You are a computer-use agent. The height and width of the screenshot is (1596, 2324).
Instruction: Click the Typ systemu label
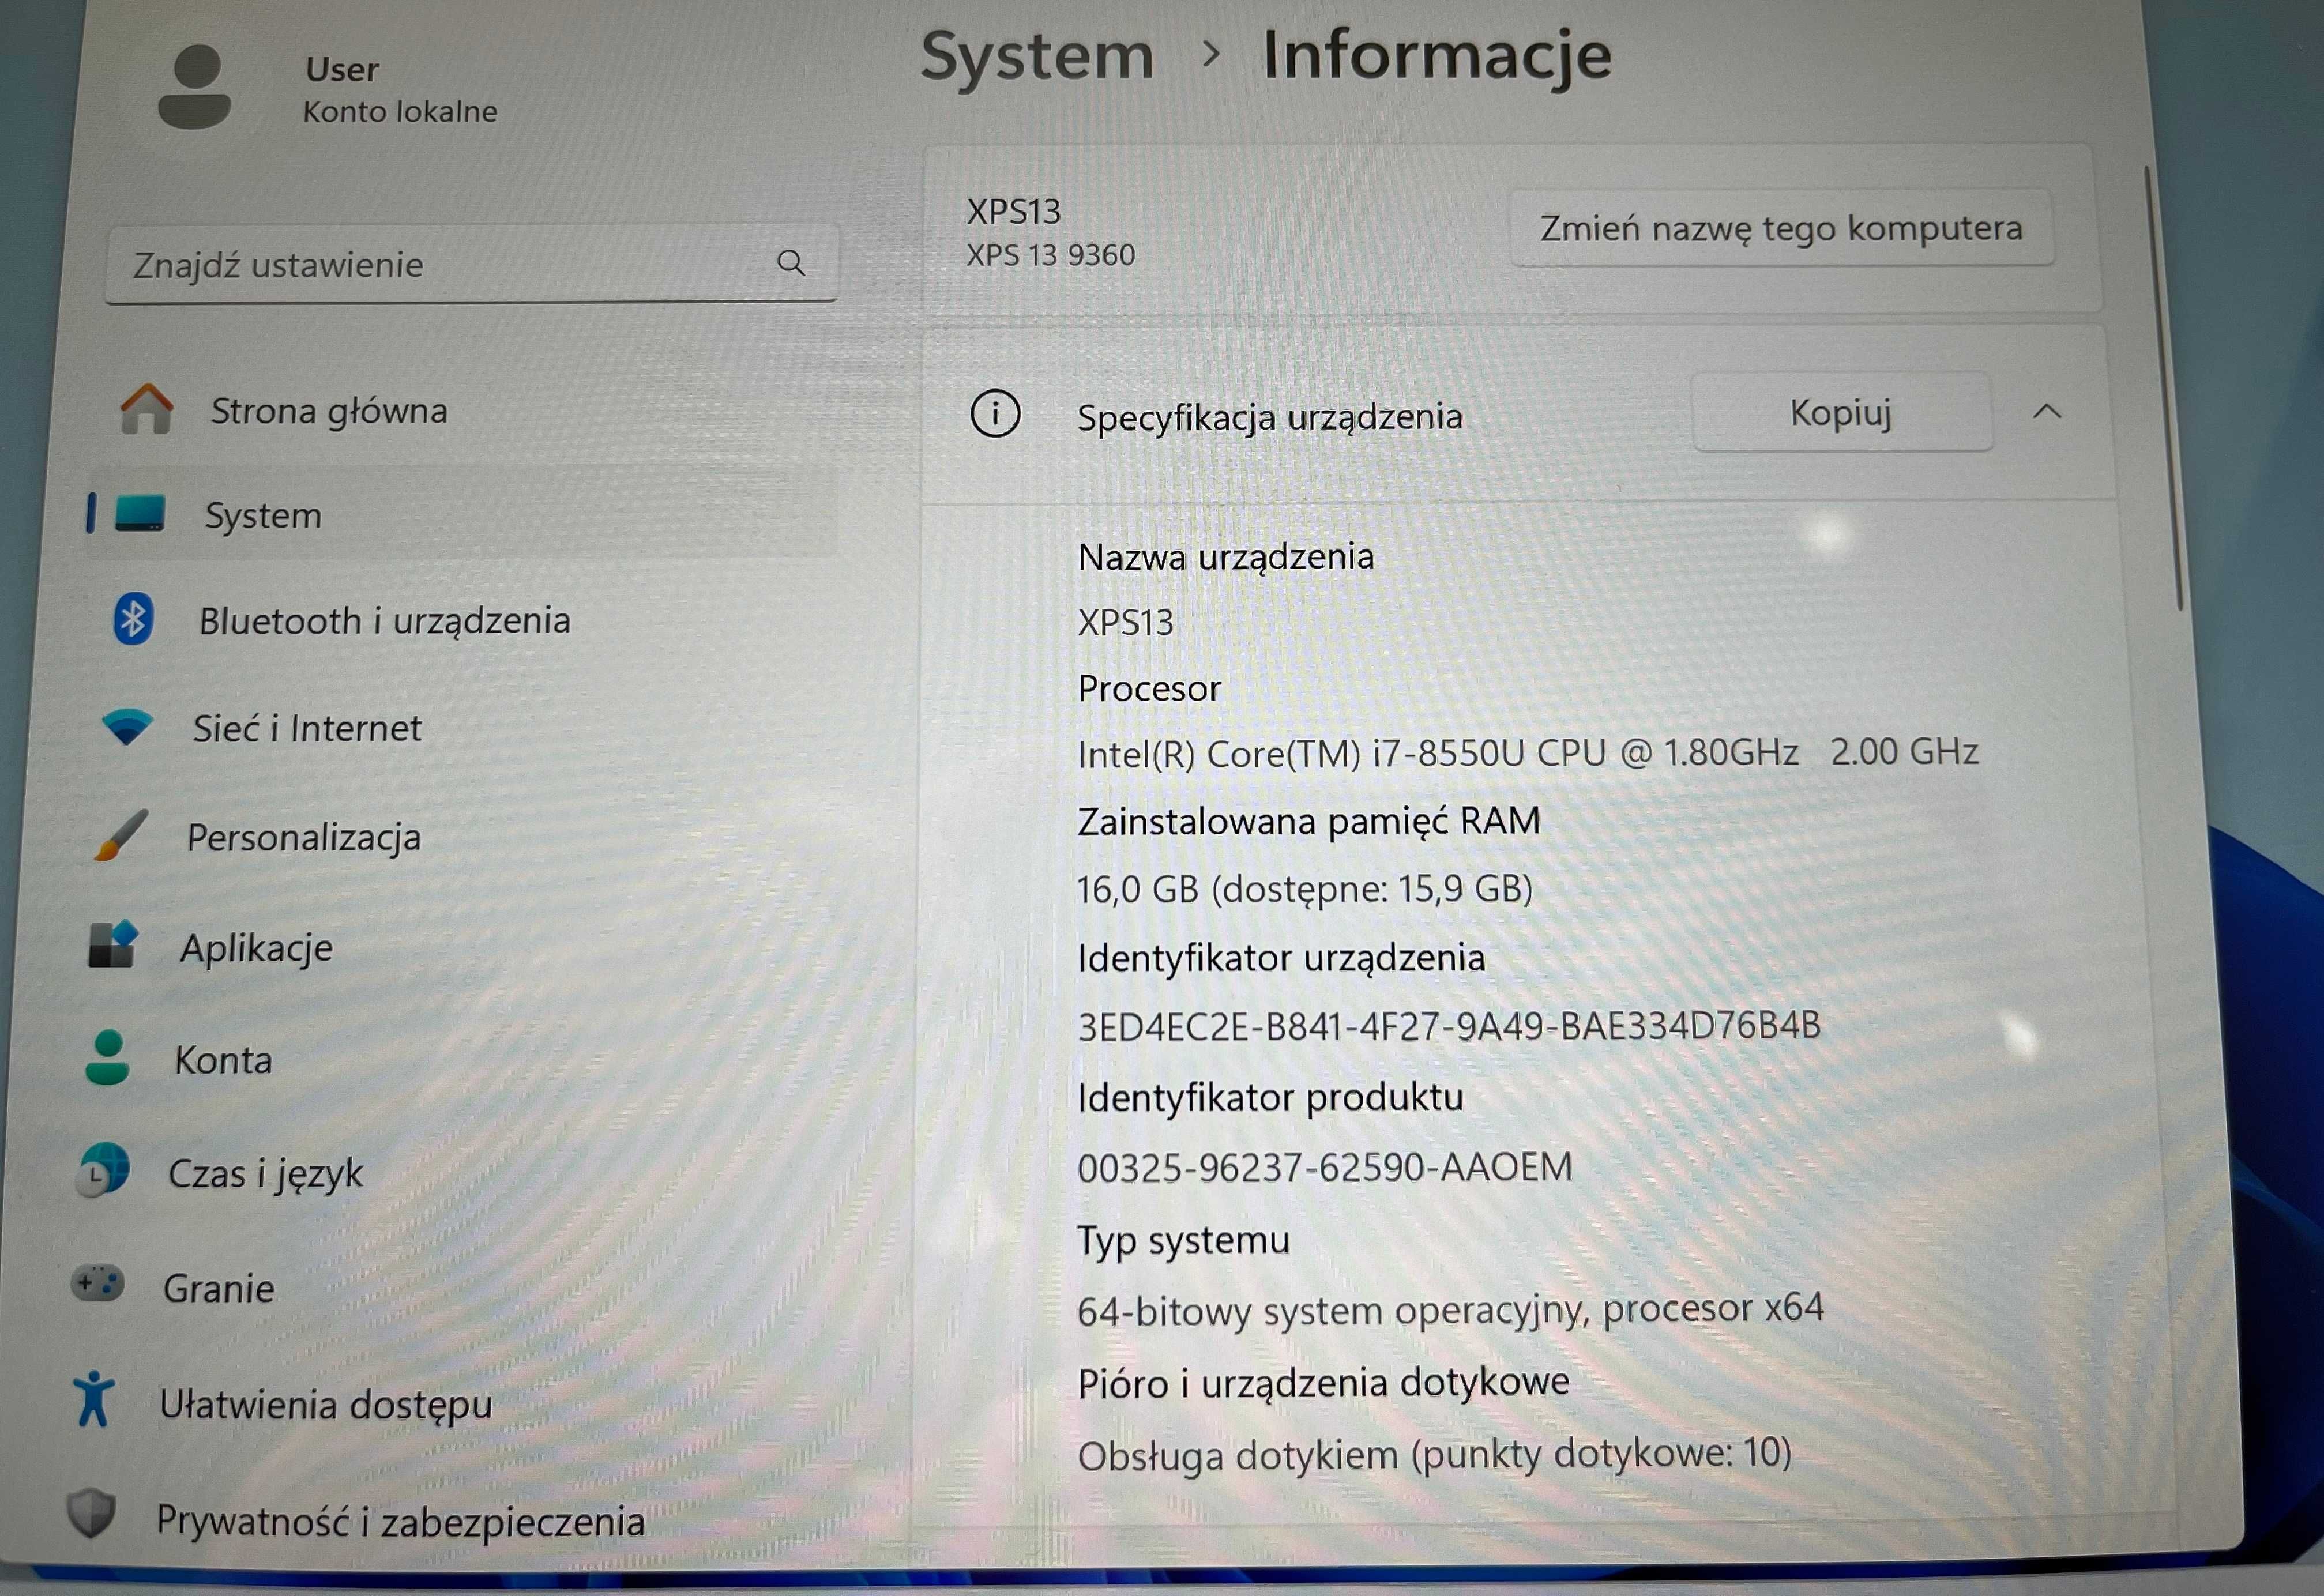1183,1241
